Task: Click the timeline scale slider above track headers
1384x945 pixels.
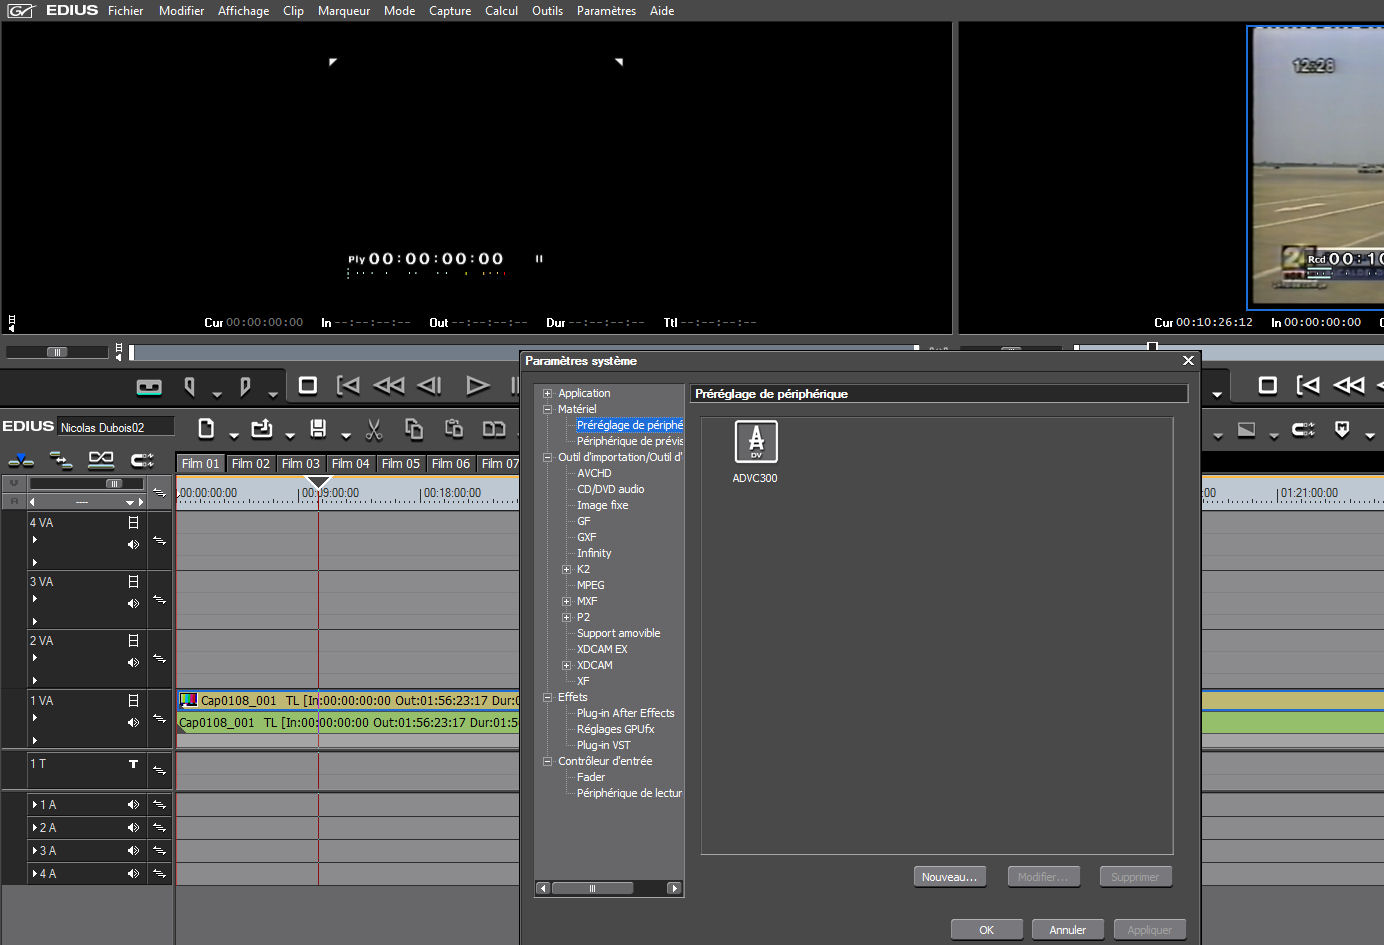Action: [x=88, y=483]
